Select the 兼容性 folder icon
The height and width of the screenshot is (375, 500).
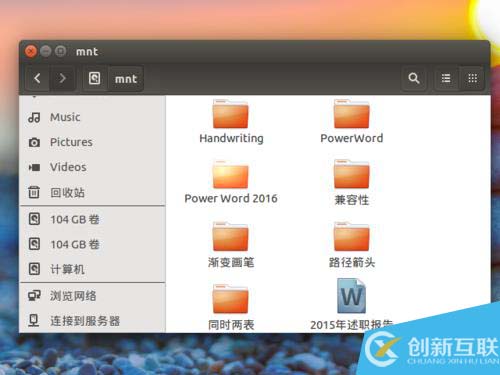(x=351, y=174)
